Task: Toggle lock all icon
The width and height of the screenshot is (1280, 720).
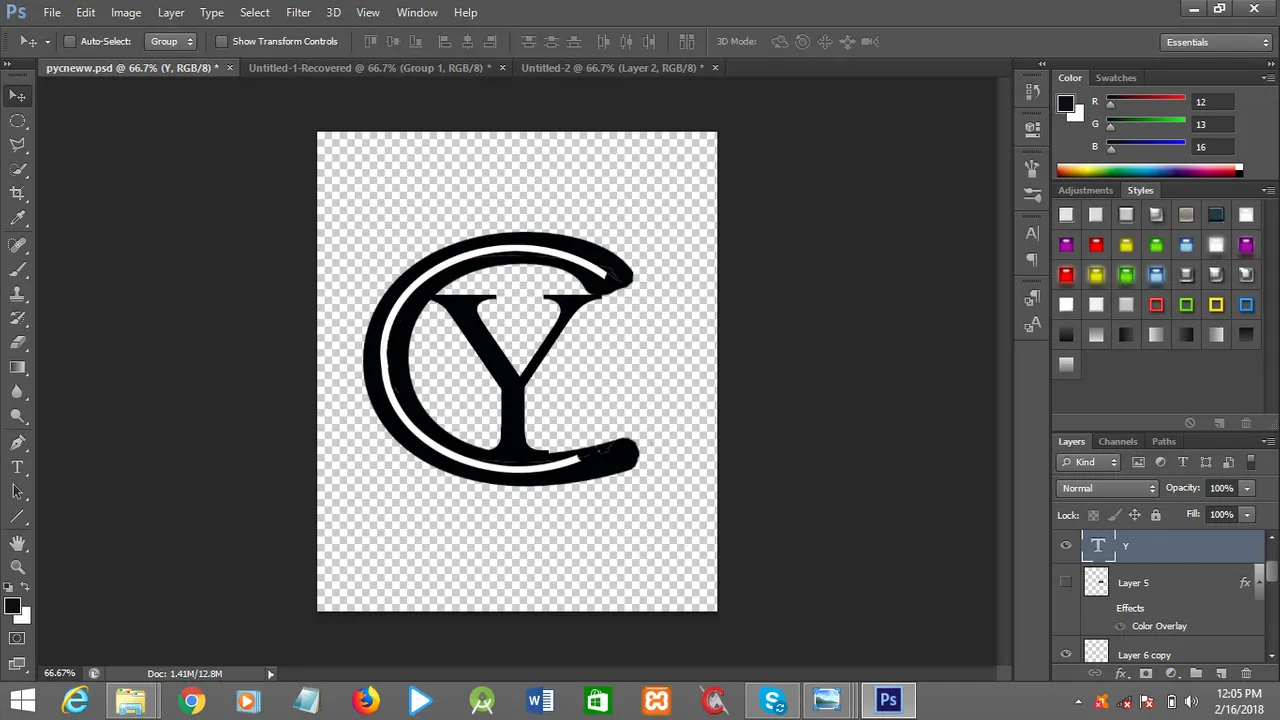Action: click(1156, 515)
